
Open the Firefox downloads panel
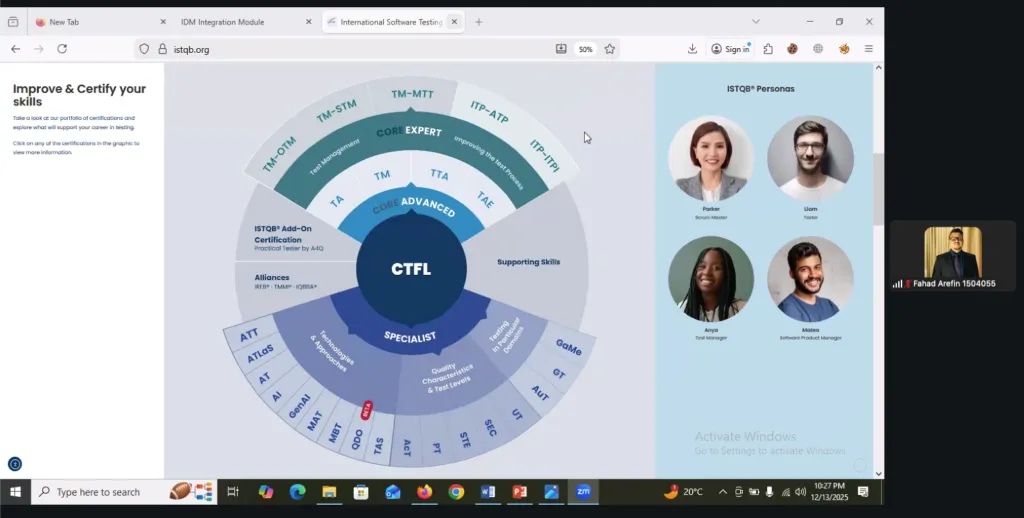tap(692, 49)
